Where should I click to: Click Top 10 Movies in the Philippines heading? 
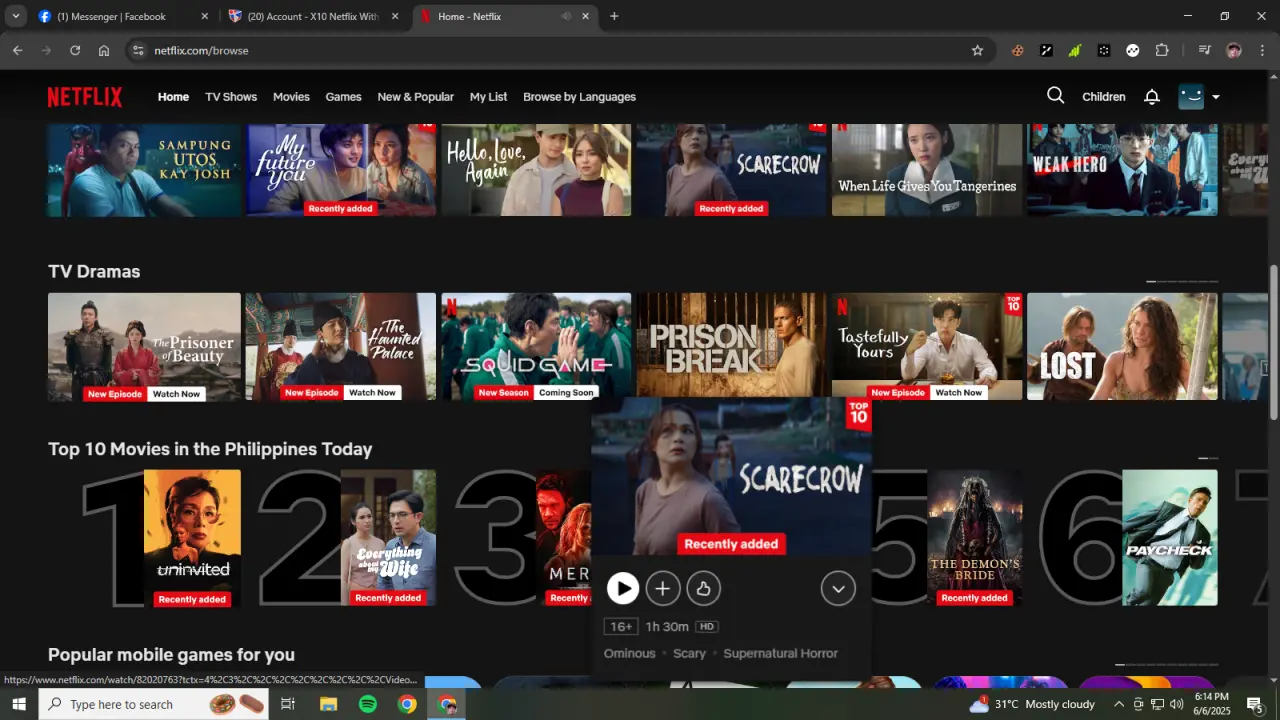click(x=210, y=450)
